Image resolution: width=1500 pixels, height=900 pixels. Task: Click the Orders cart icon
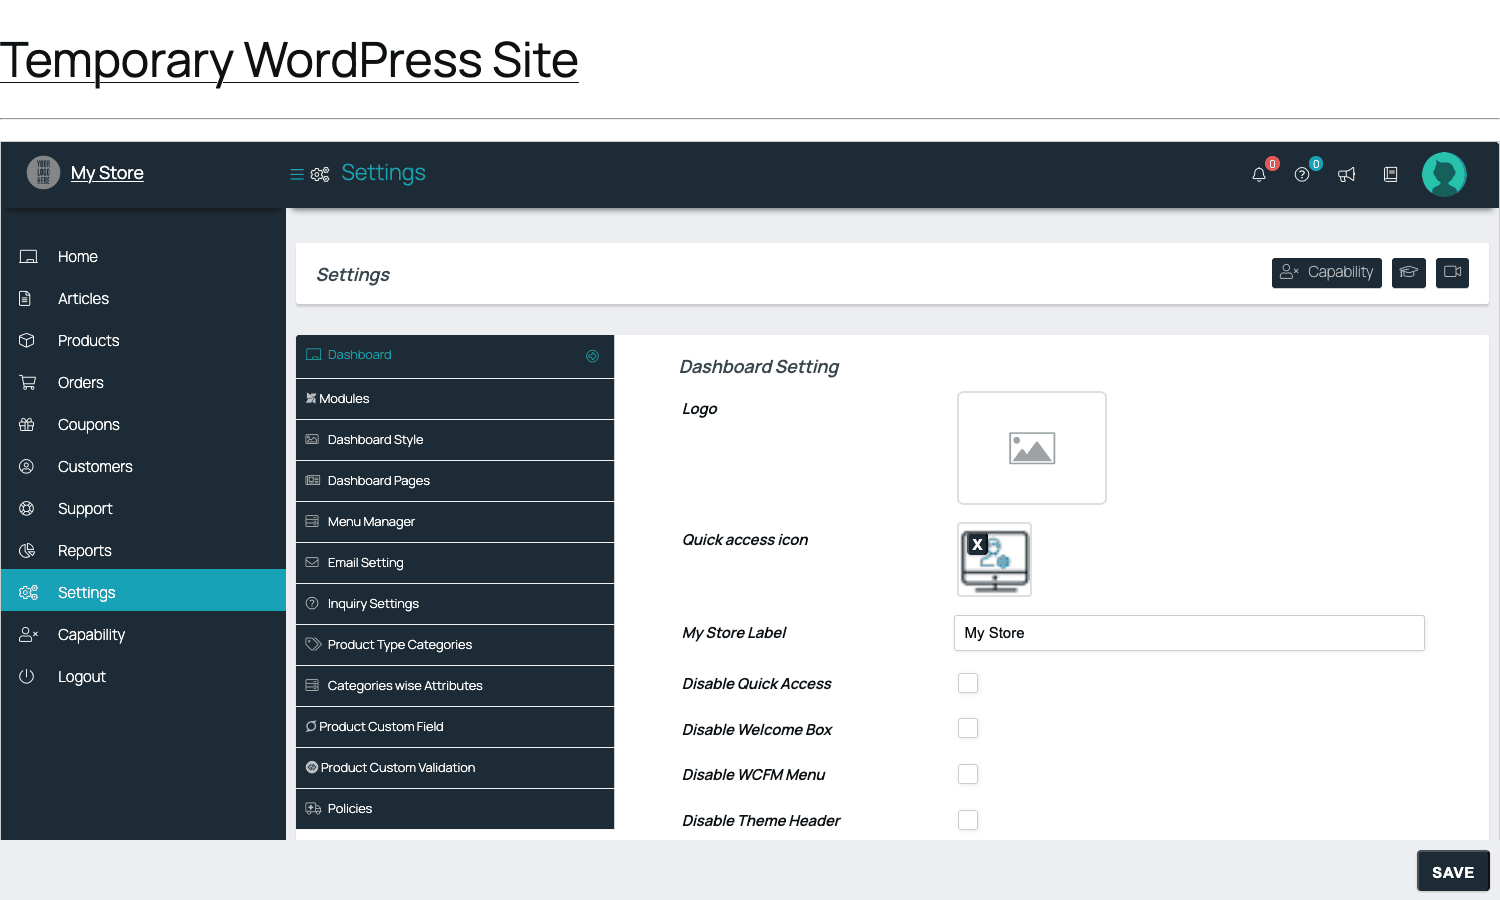pyautogui.click(x=28, y=383)
